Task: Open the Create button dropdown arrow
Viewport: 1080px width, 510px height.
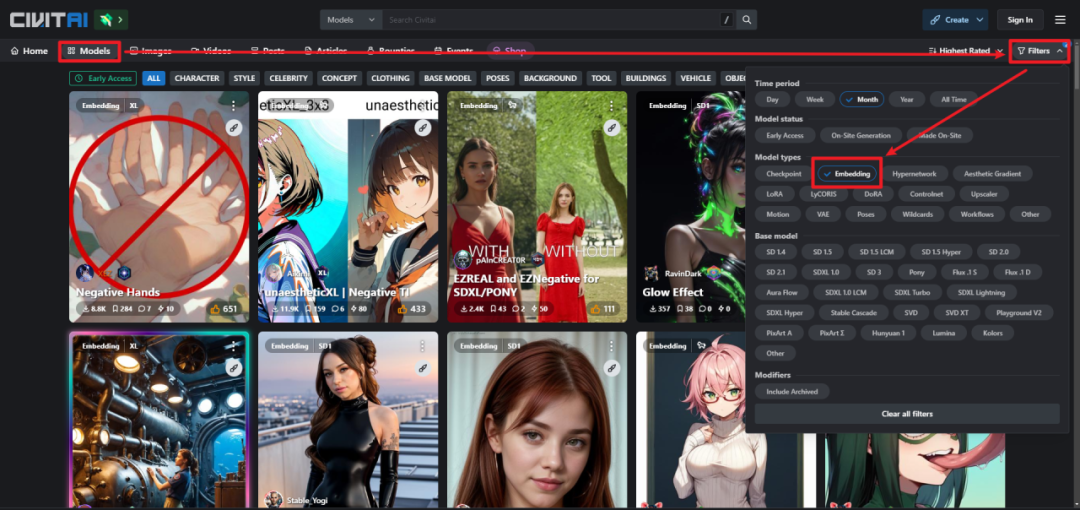Action: click(x=979, y=20)
